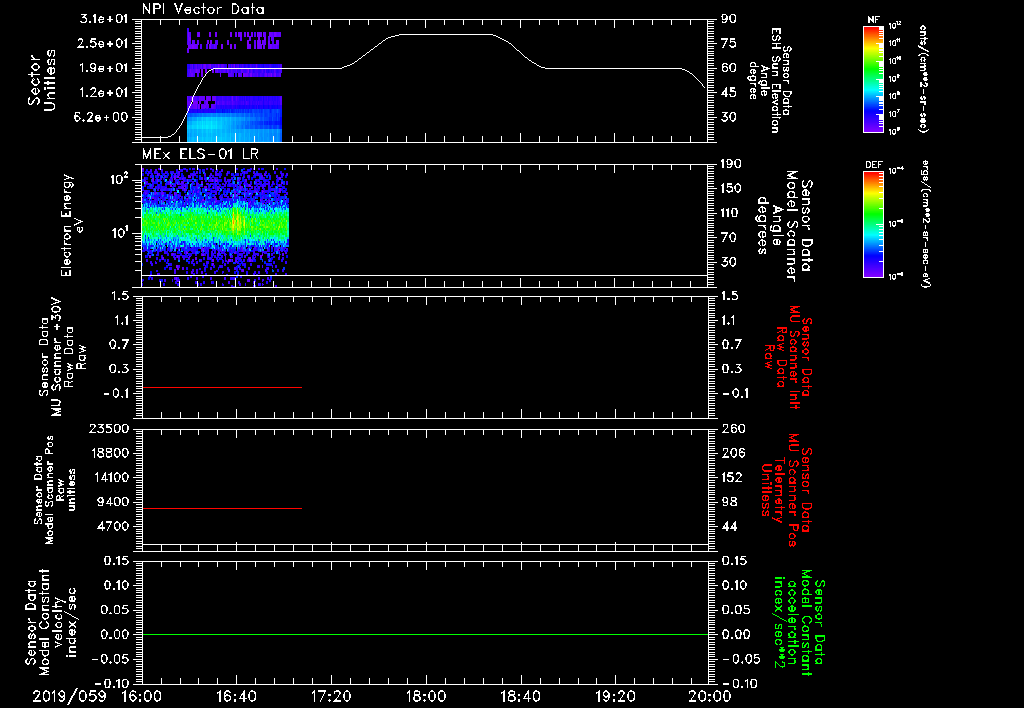Click the "206" telemetry axis value
Viewport: 1024px width, 708px height.
click(x=732, y=453)
